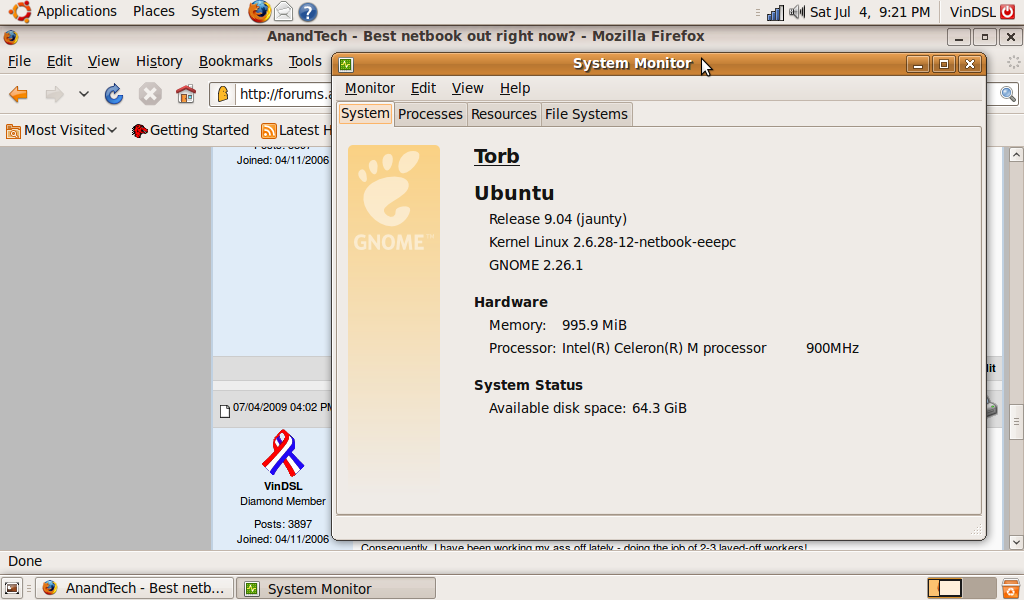Switch to the Processes tab
Image resolution: width=1024 pixels, height=600 pixels.
[x=430, y=114]
